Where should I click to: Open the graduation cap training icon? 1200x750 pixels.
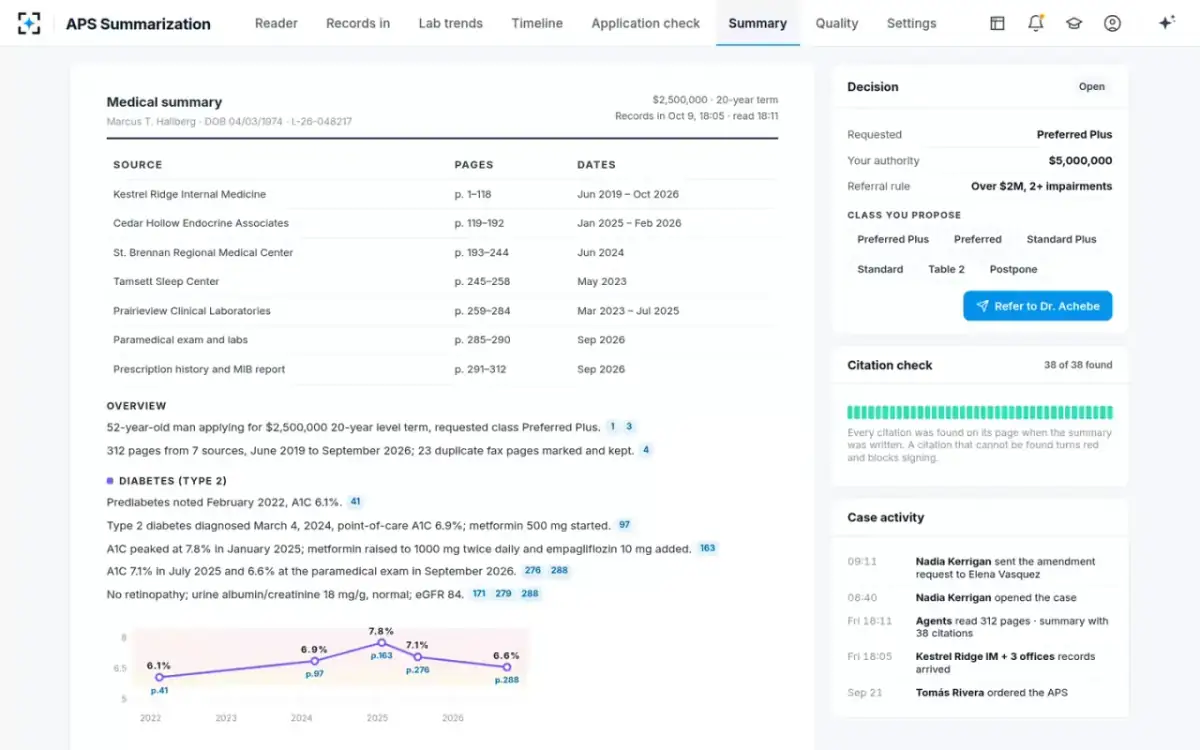click(x=1074, y=23)
